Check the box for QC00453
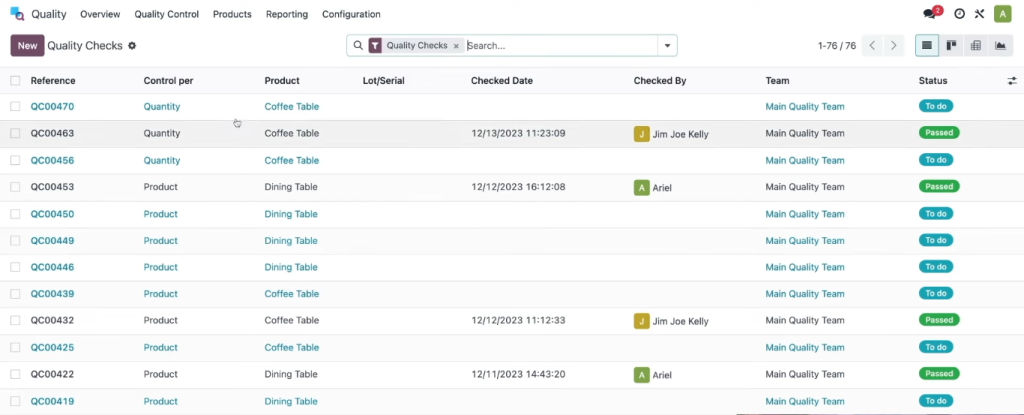This screenshot has height=415, width=1024. click(15, 187)
